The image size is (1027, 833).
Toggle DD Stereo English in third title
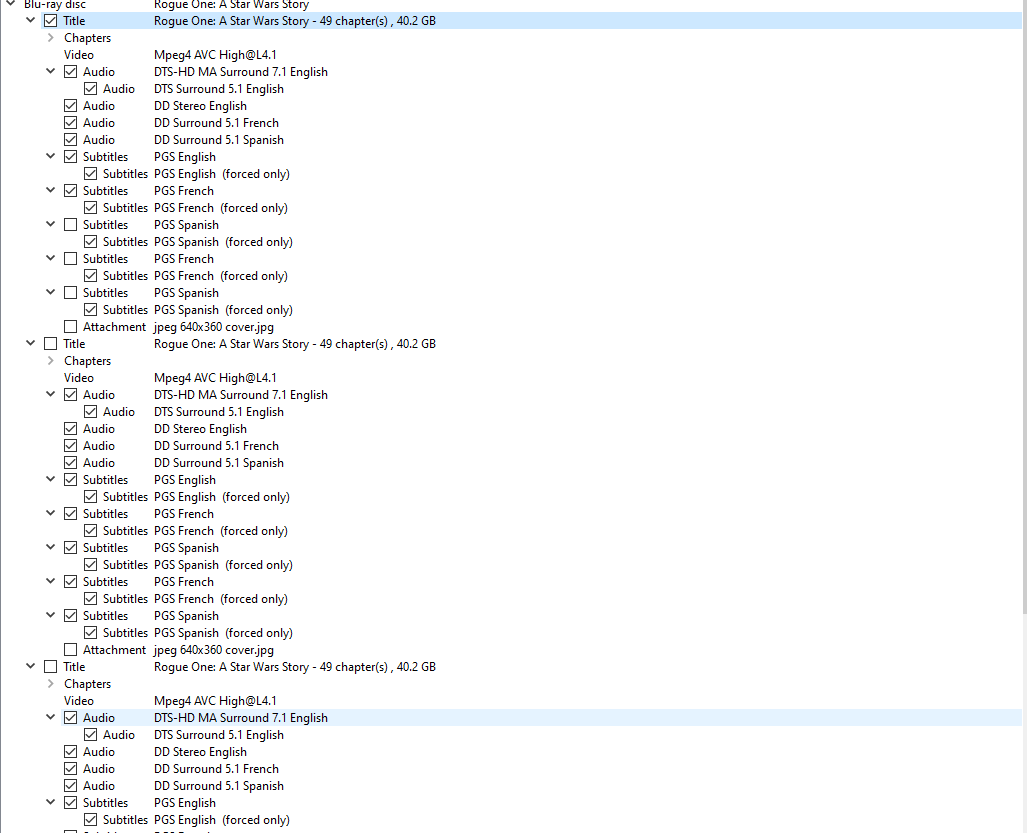click(x=71, y=752)
